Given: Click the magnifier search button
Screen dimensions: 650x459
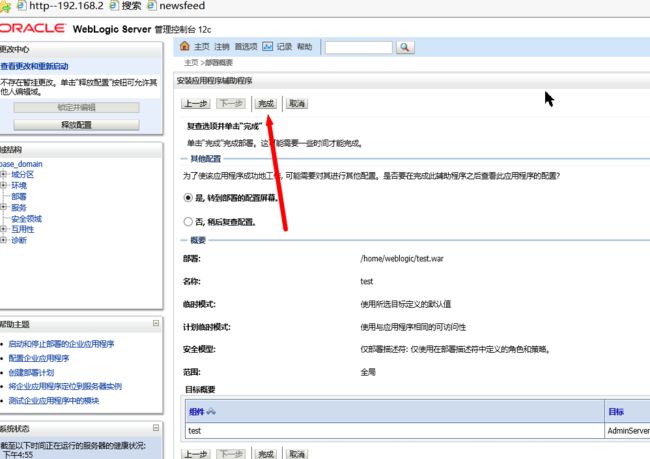Looking at the screenshot, I should click(x=405, y=47).
